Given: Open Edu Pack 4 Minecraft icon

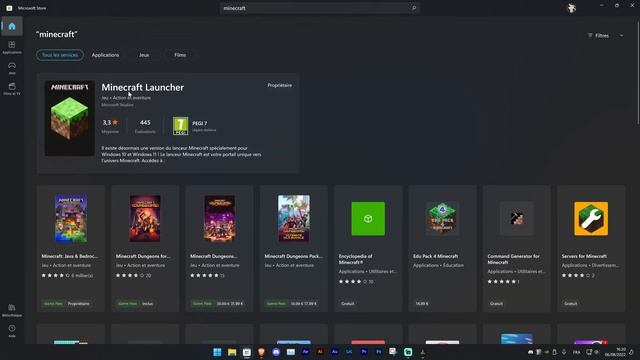Looking at the screenshot, I should tap(442, 218).
